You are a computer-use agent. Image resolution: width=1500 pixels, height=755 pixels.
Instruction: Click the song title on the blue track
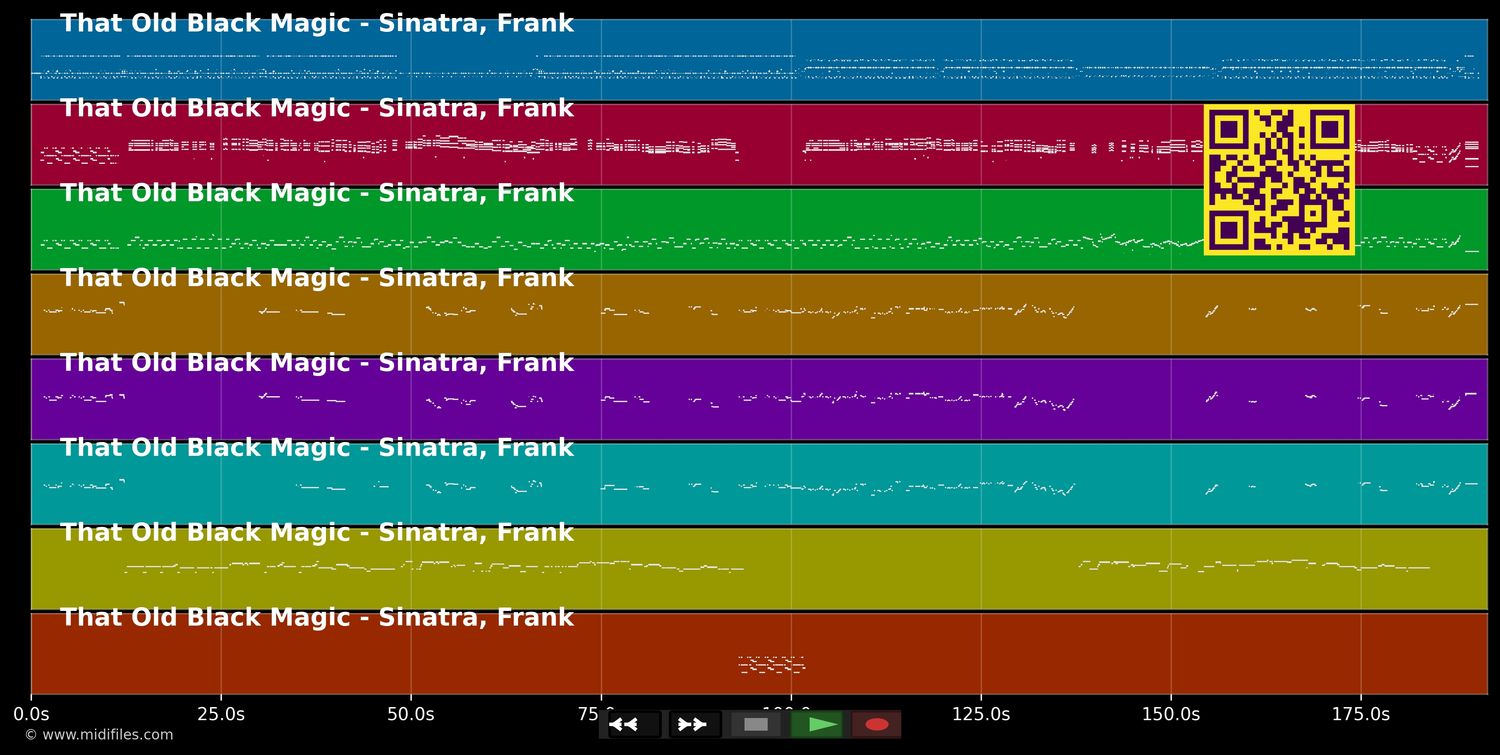pos(317,24)
